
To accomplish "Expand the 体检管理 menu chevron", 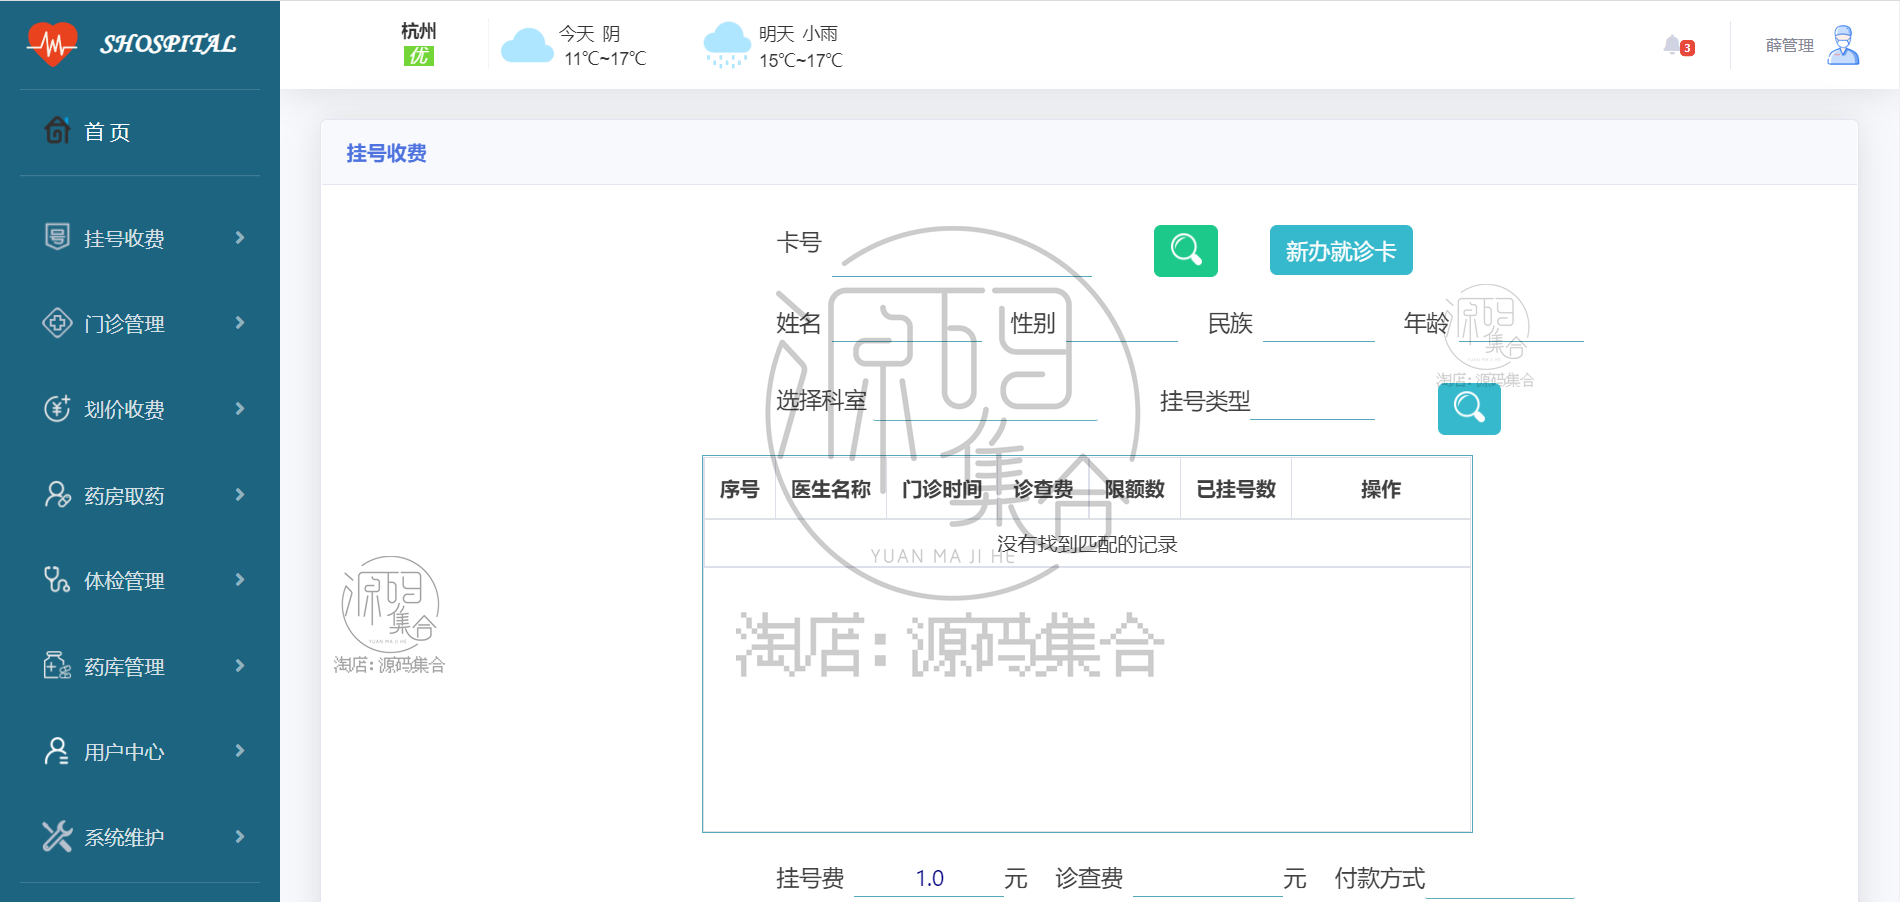I will [x=240, y=580].
